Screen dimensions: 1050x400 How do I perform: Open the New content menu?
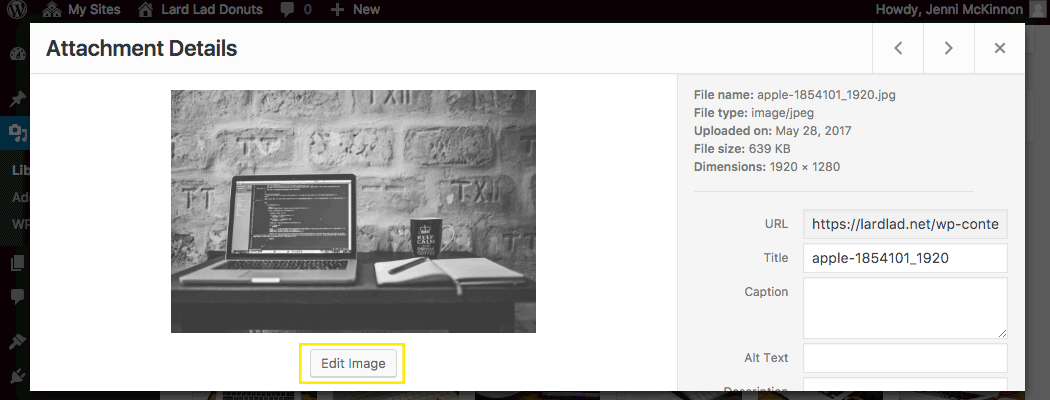[355, 9]
